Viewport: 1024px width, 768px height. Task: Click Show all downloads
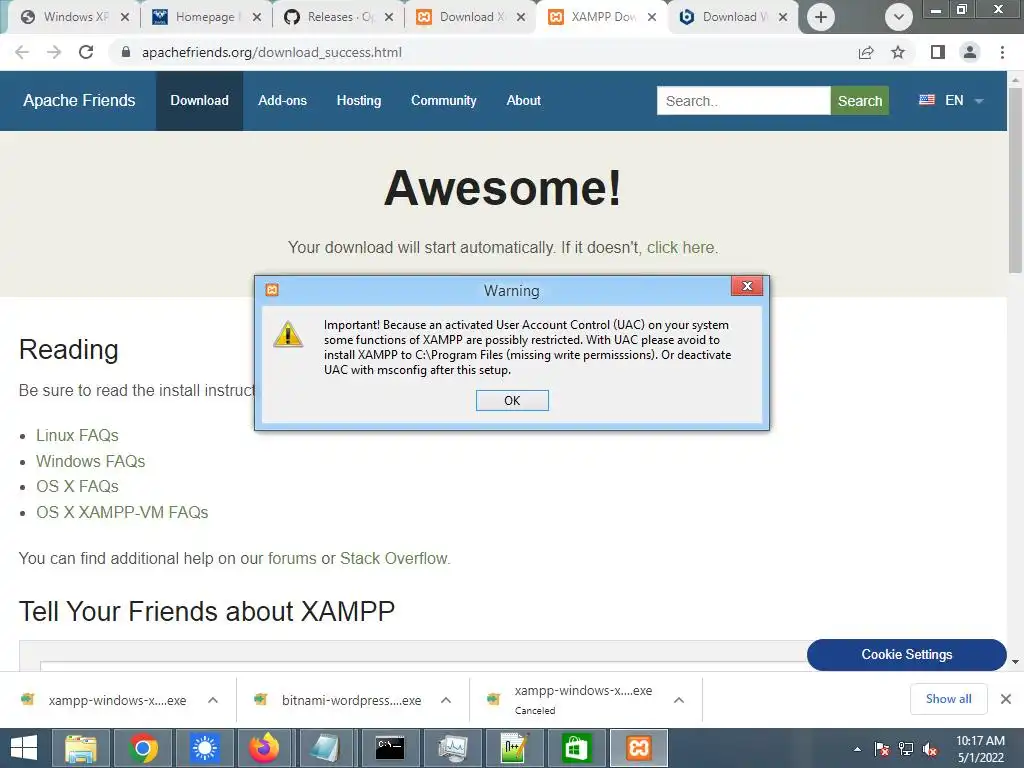pyautogui.click(x=948, y=699)
